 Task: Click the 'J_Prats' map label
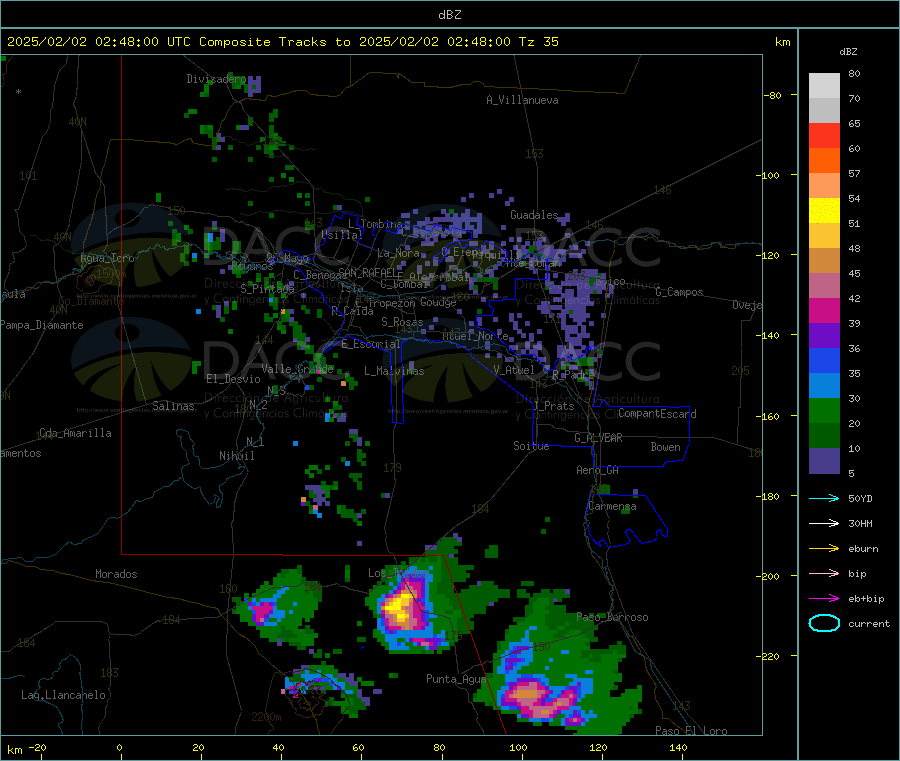(553, 406)
